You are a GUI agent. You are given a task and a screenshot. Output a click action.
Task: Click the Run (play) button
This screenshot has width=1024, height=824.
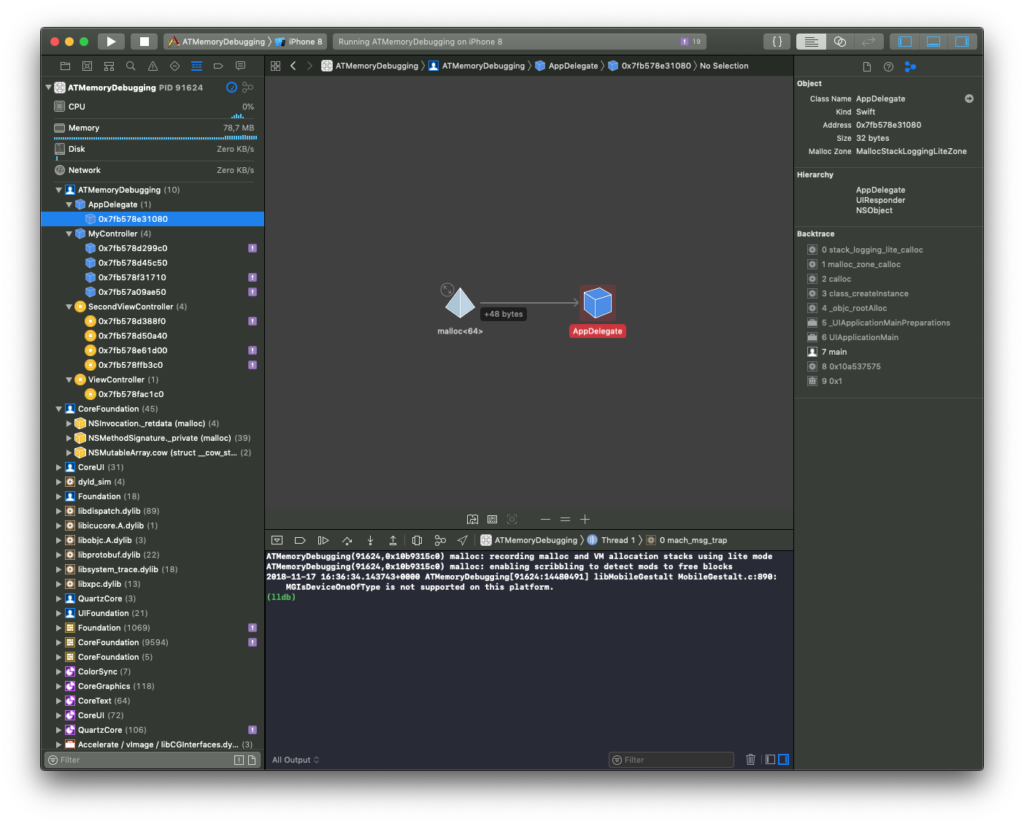pos(111,41)
